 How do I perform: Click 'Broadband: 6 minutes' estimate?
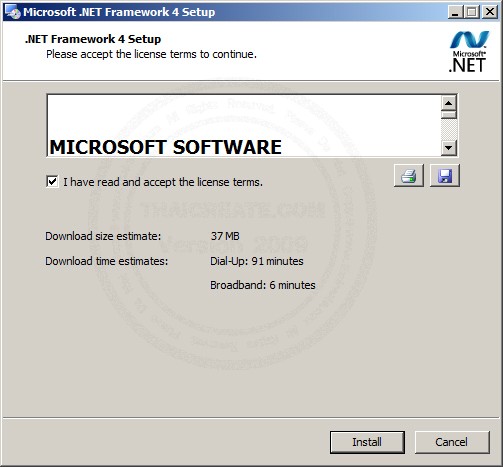[263, 285]
